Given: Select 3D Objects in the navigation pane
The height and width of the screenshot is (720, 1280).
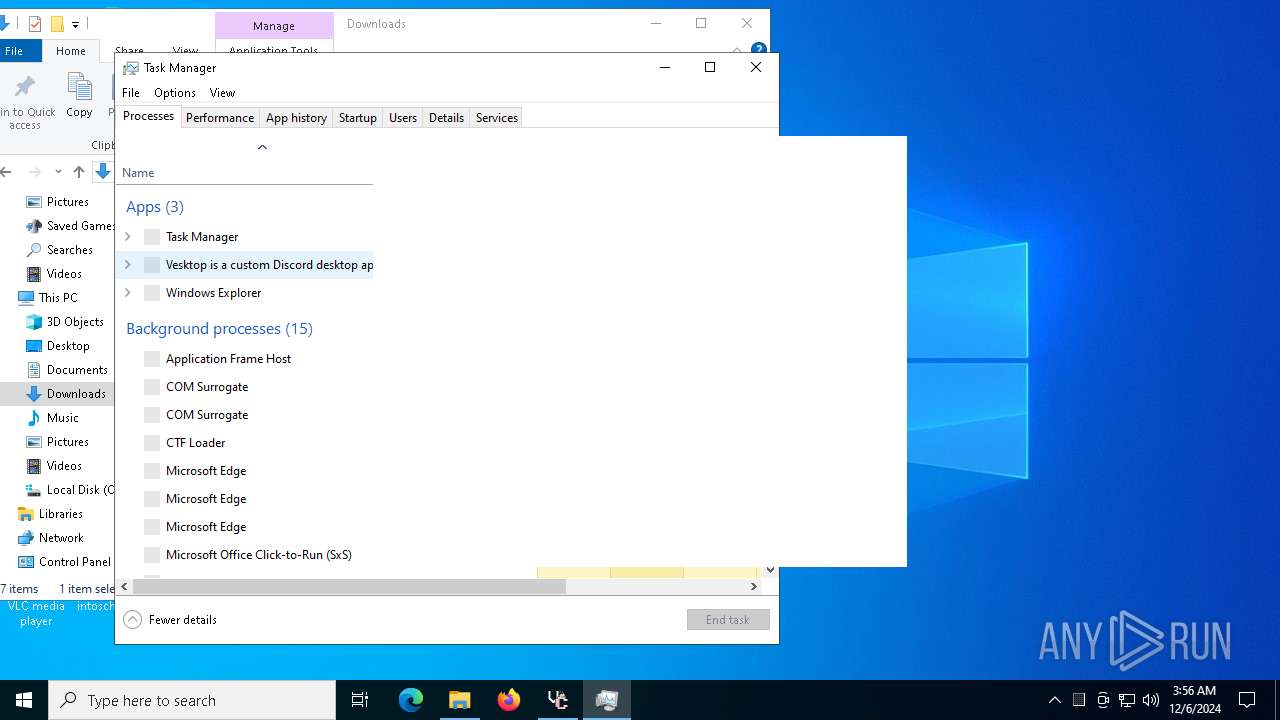Looking at the screenshot, I should tap(75, 322).
